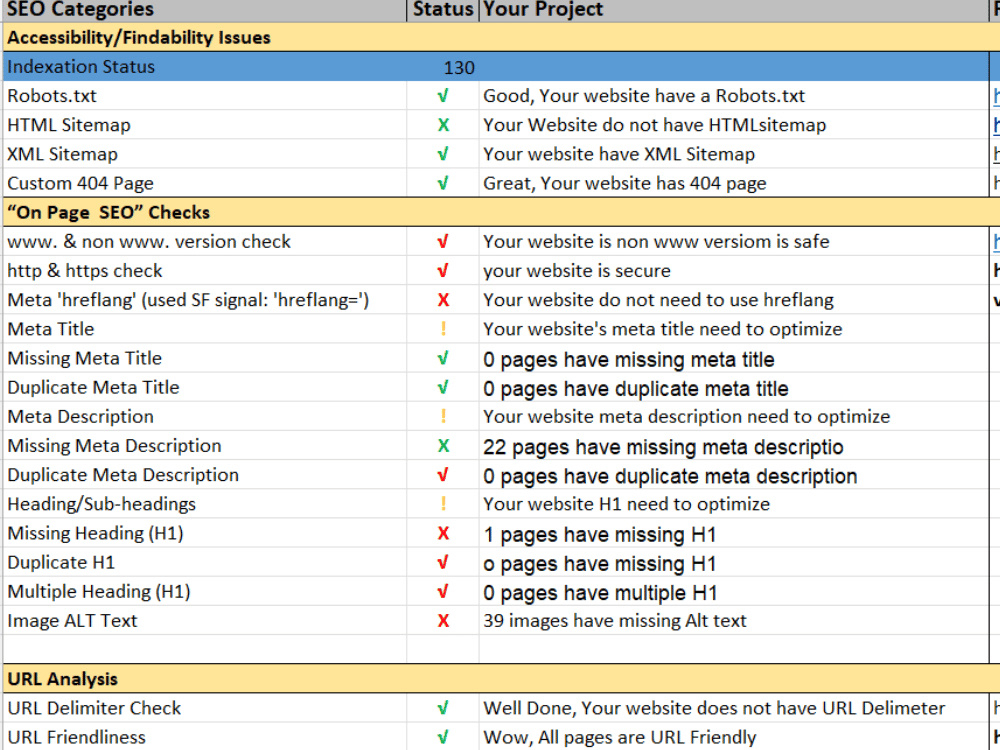
Task: Select 'Good, Your website have a Robots.txt' cell
Action: [733, 96]
